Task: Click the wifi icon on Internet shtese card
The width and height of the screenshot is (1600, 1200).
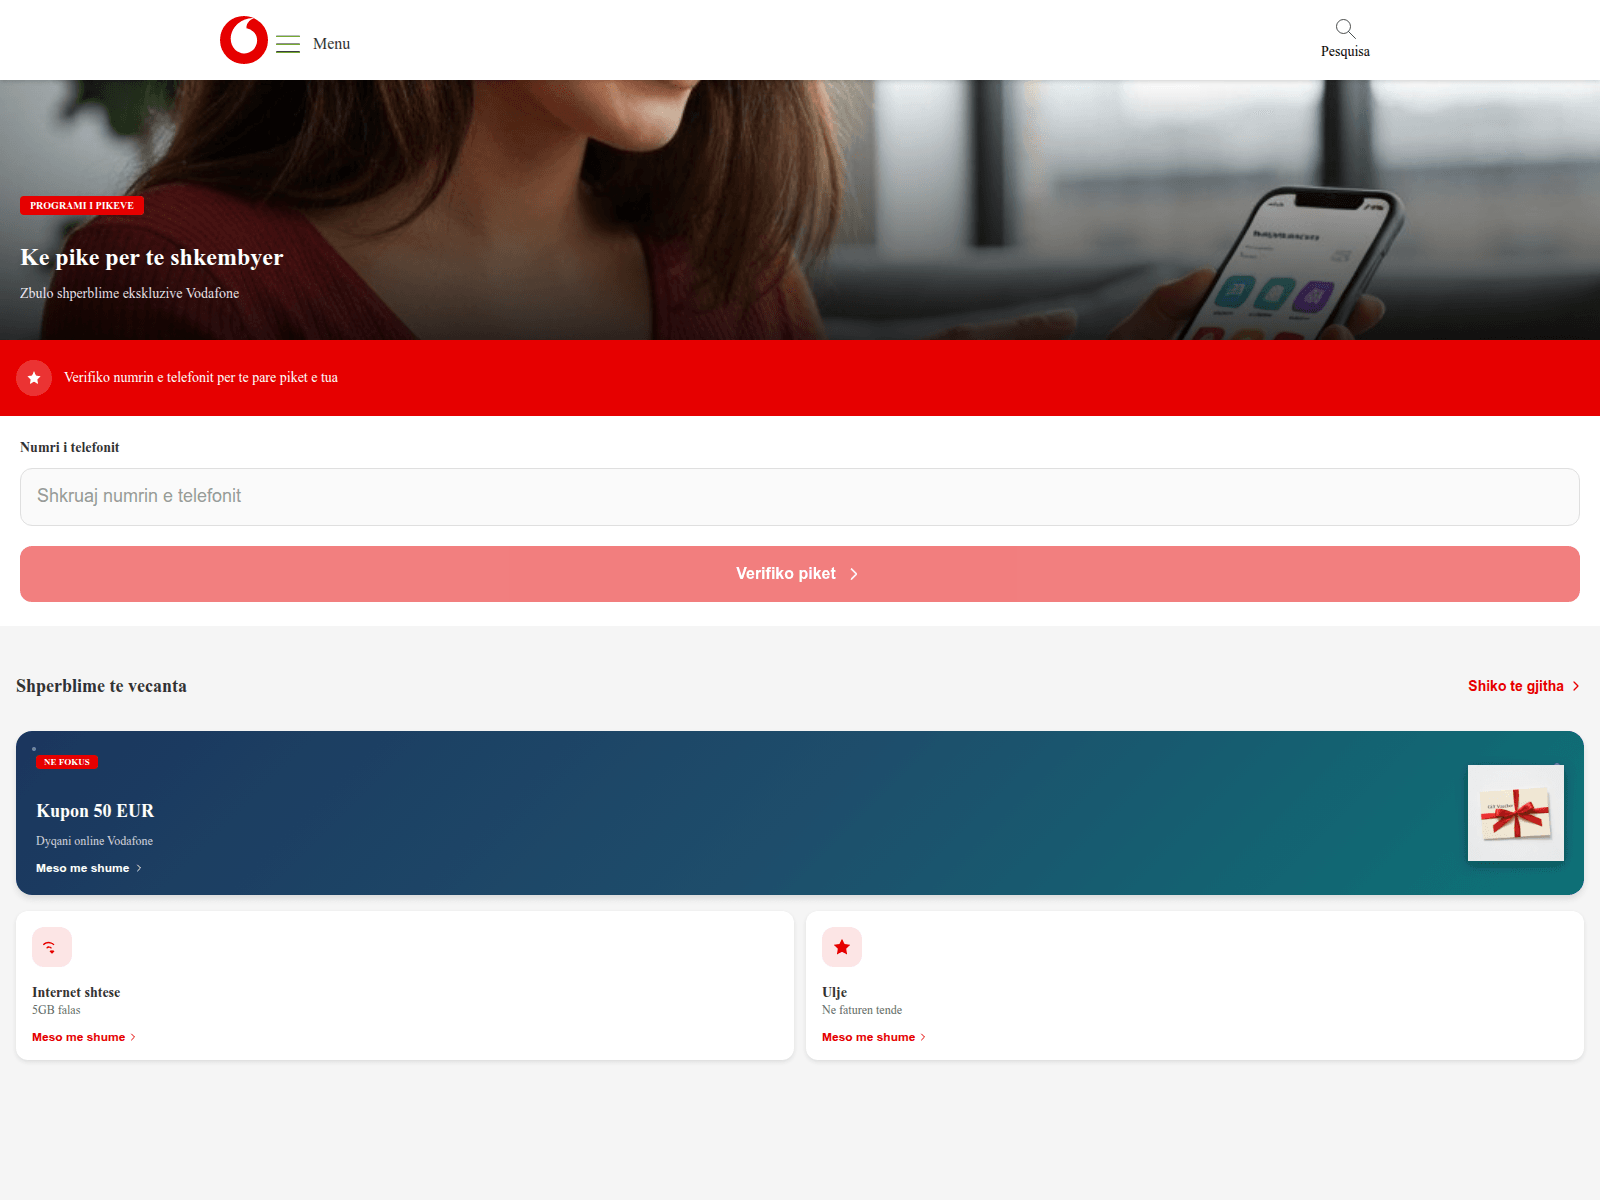Action: 52,947
